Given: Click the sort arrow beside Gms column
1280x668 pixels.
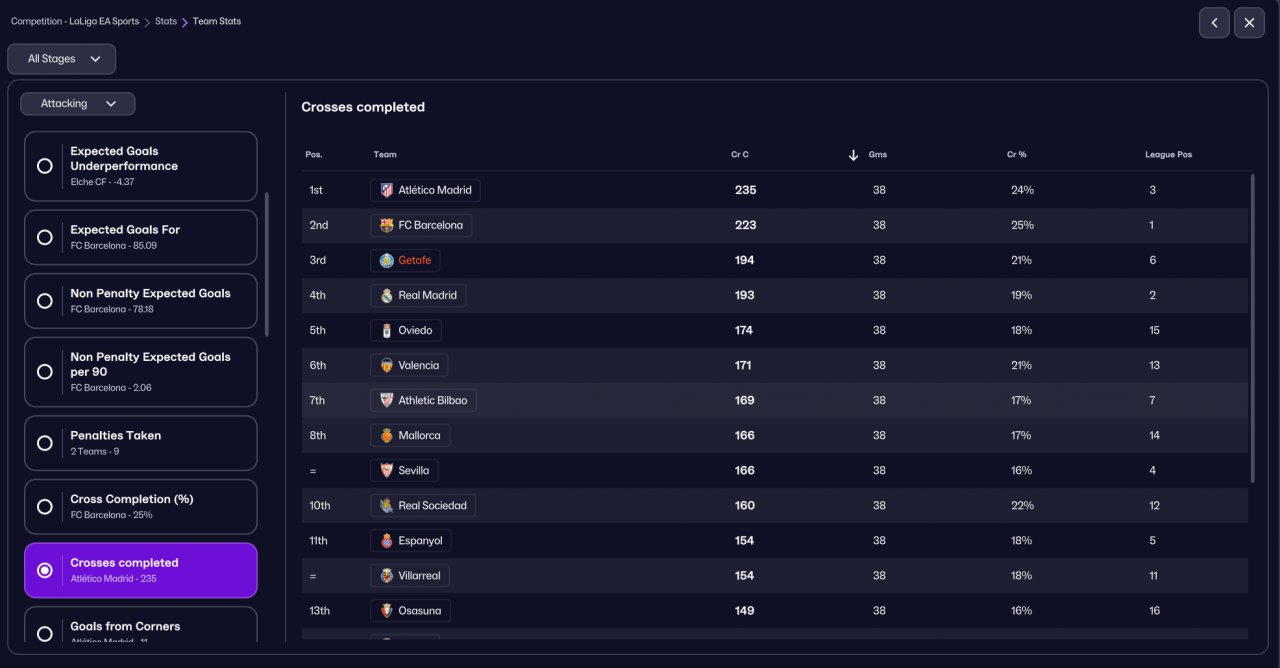Looking at the screenshot, I should coord(853,155).
